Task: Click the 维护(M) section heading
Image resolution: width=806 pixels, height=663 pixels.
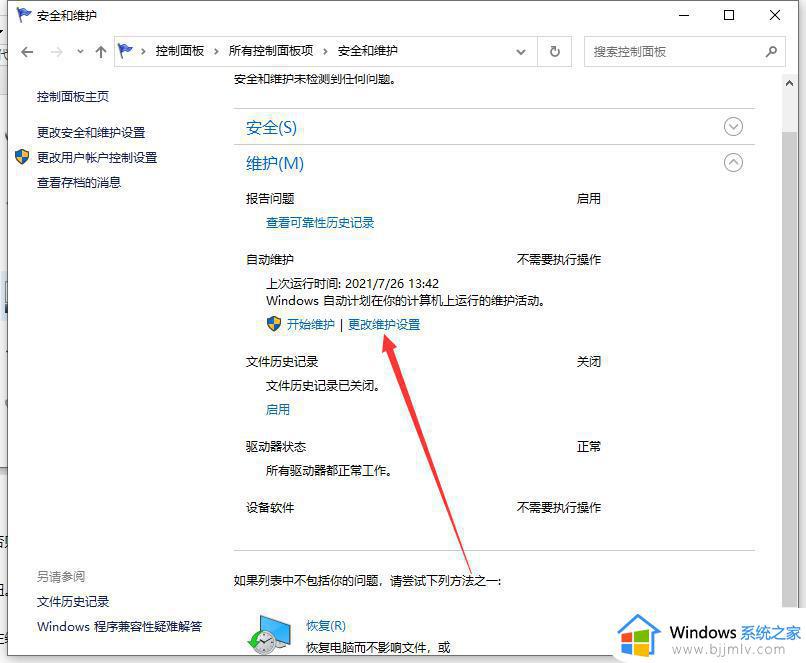Action: pyautogui.click(x=275, y=163)
